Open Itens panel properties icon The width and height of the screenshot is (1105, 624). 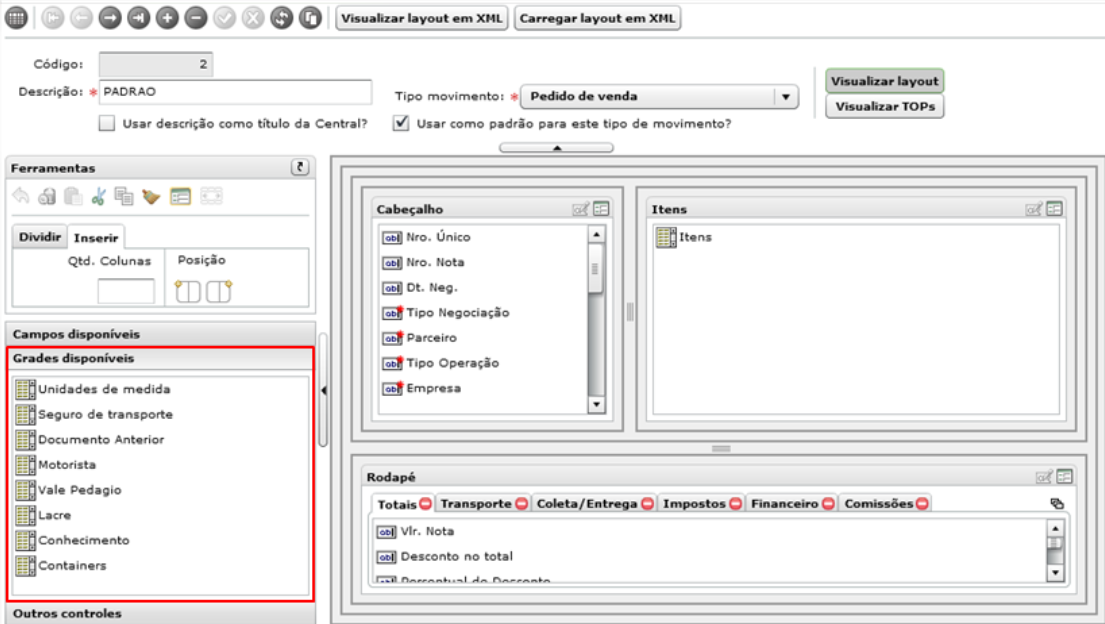pos(1054,209)
